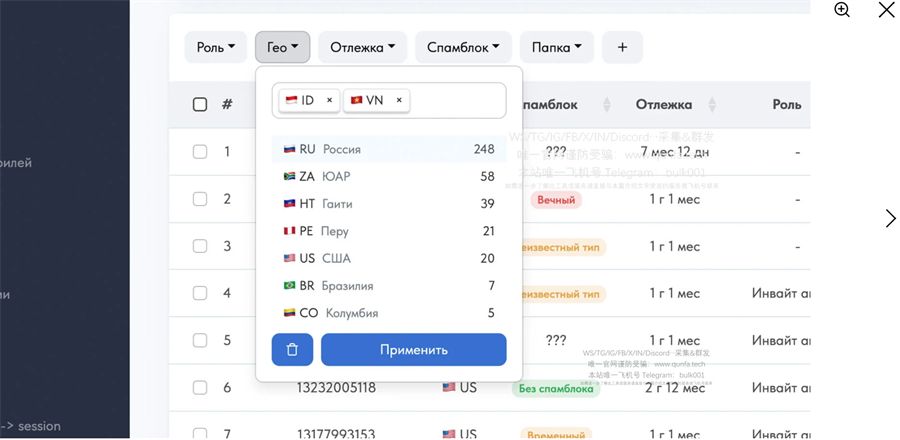Open the Отлежка filter dropdown
This screenshot has width=900, height=440.
pyautogui.click(x=363, y=47)
